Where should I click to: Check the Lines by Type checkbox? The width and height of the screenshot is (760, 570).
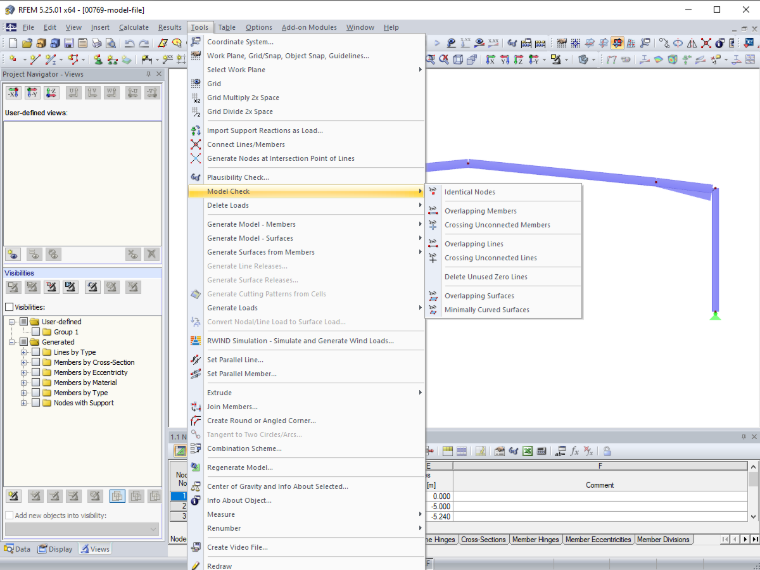pyautogui.click(x=36, y=352)
